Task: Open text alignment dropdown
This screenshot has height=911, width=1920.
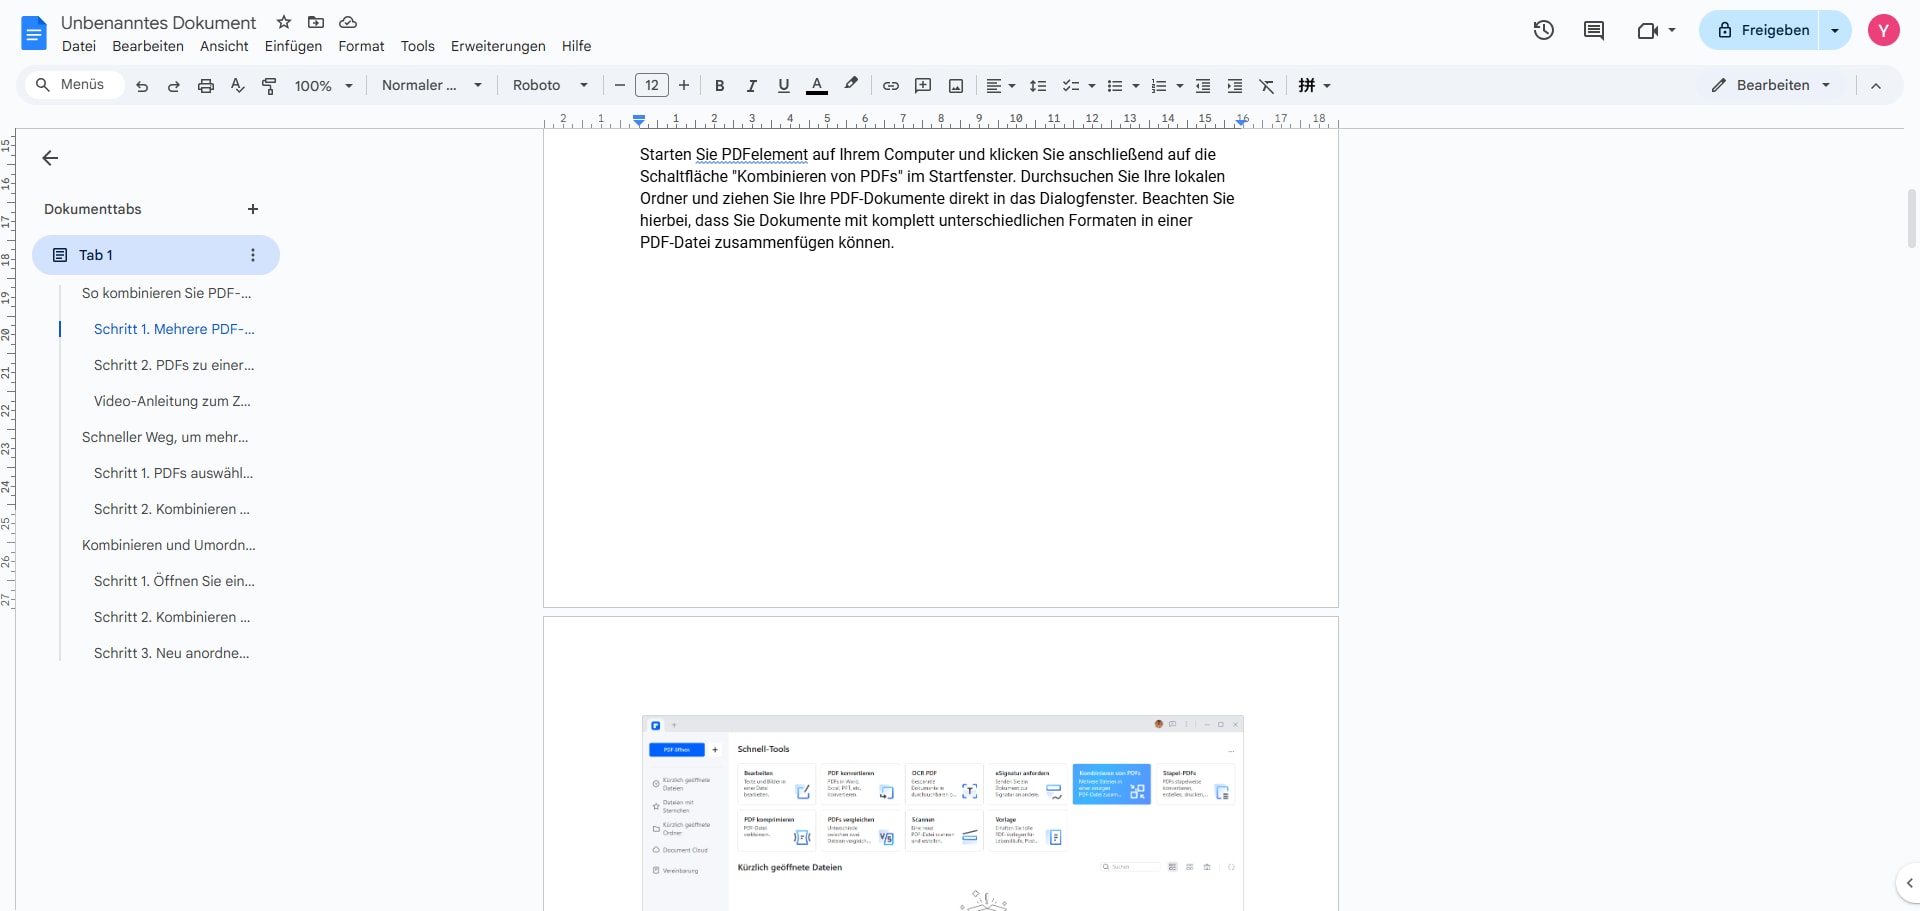Action: [x=1000, y=86]
